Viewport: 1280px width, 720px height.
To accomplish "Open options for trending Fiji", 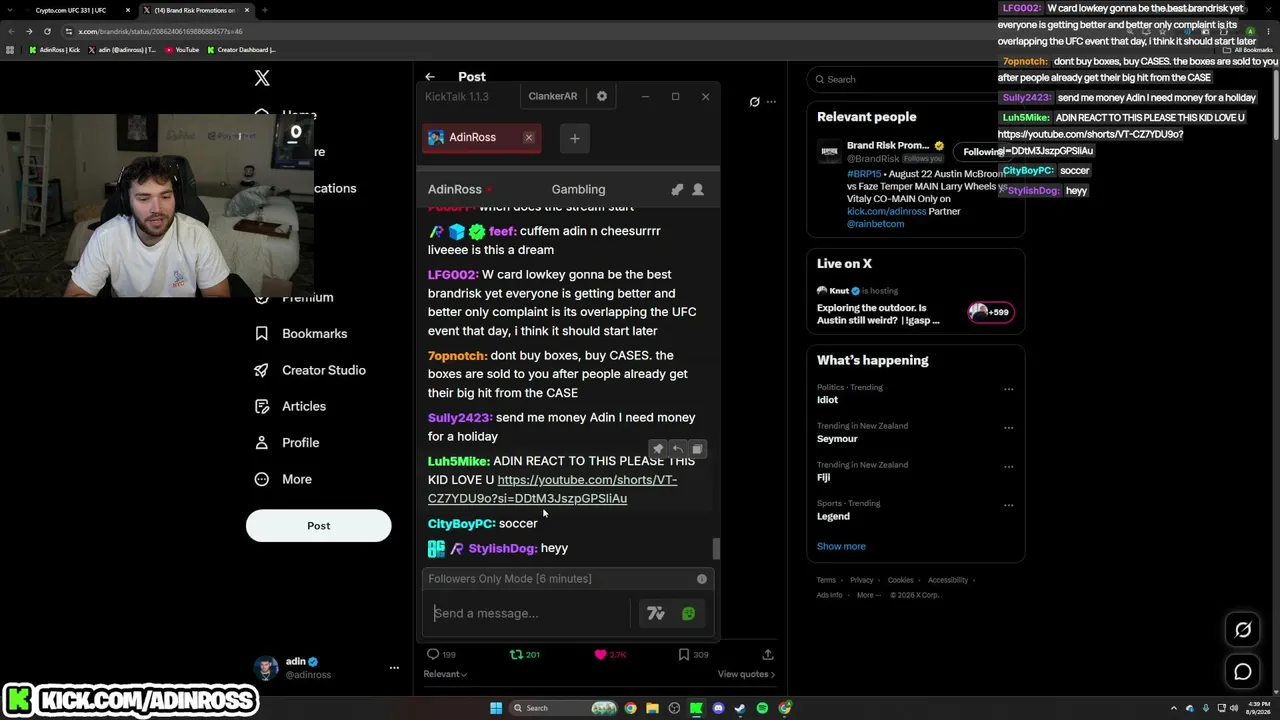I will (1008, 466).
